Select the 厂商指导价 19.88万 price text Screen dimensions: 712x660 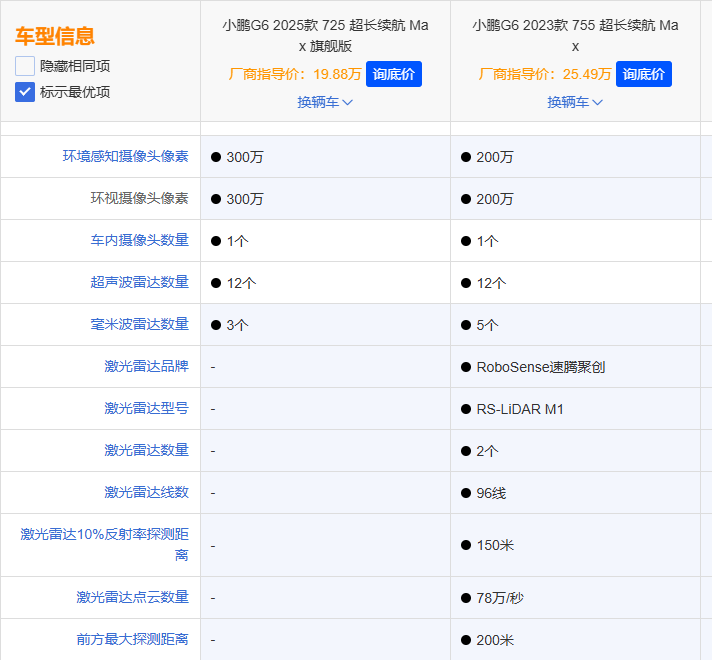pos(295,74)
